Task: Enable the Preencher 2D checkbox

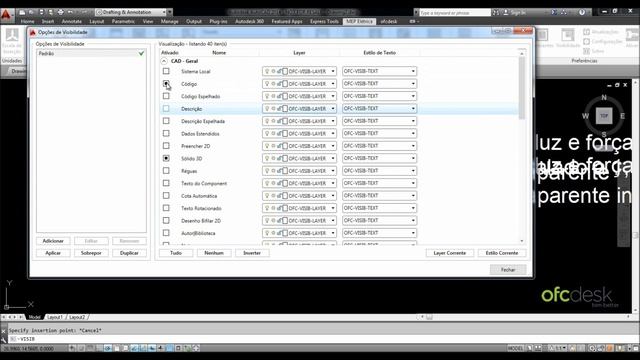Action: (x=166, y=146)
